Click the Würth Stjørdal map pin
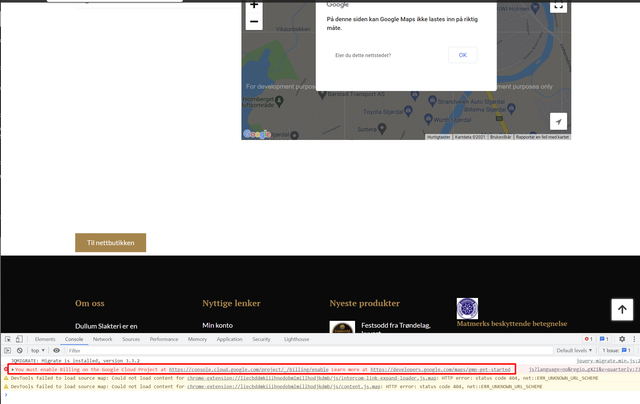Image resolution: width=640 pixels, height=404 pixels. pyautogui.click(x=428, y=119)
